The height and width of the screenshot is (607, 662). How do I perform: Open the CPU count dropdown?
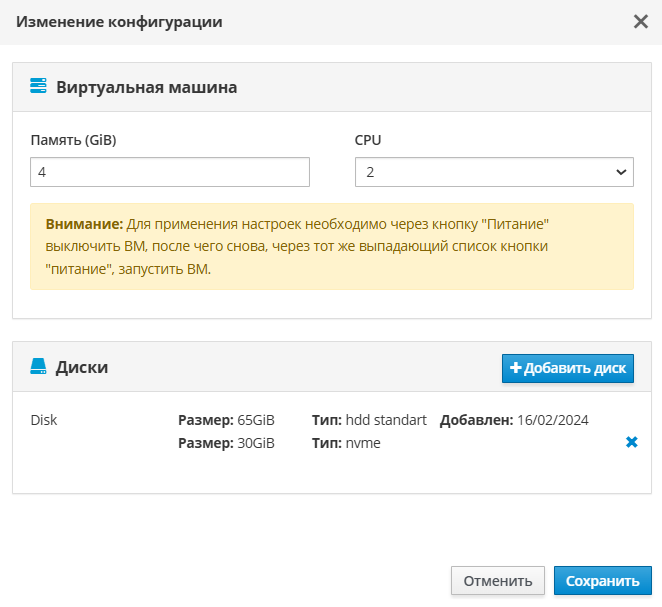tap(494, 172)
